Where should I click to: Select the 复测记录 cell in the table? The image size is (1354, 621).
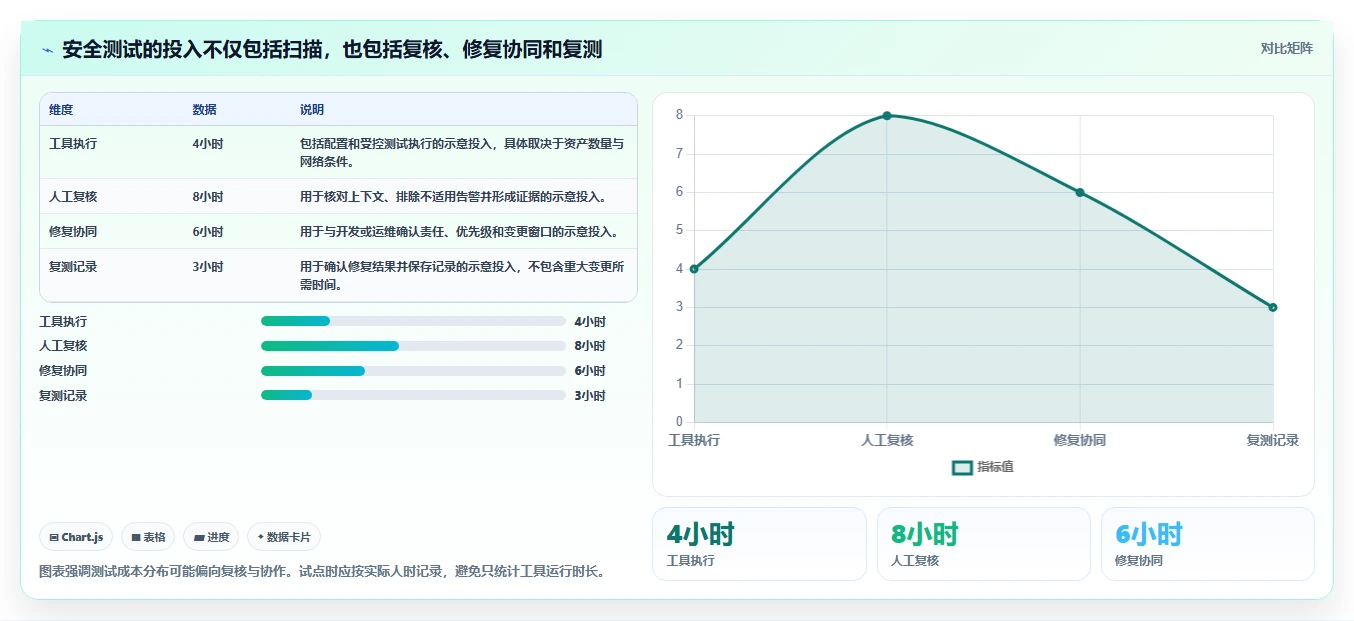pyautogui.click(x=73, y=267)
